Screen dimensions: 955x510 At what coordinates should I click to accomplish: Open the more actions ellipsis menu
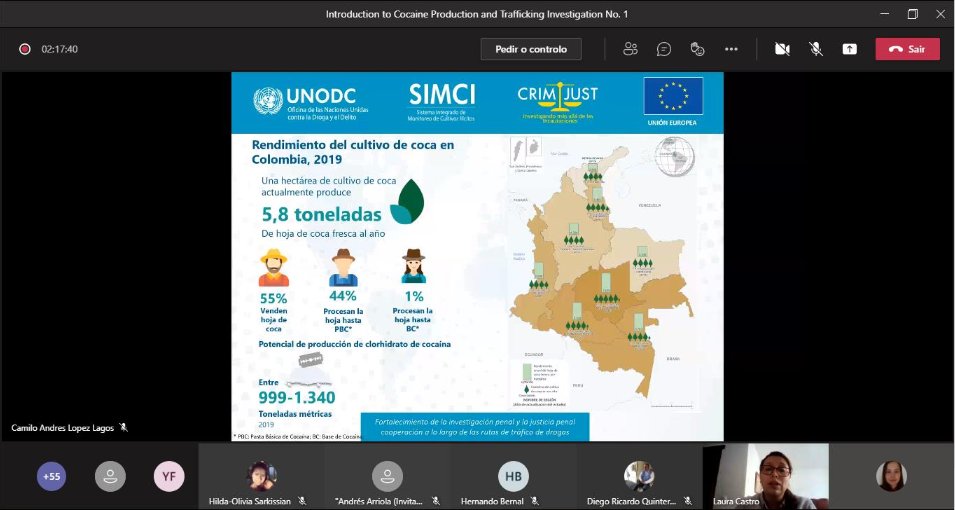pyautogui.click(x=731, y=49)
